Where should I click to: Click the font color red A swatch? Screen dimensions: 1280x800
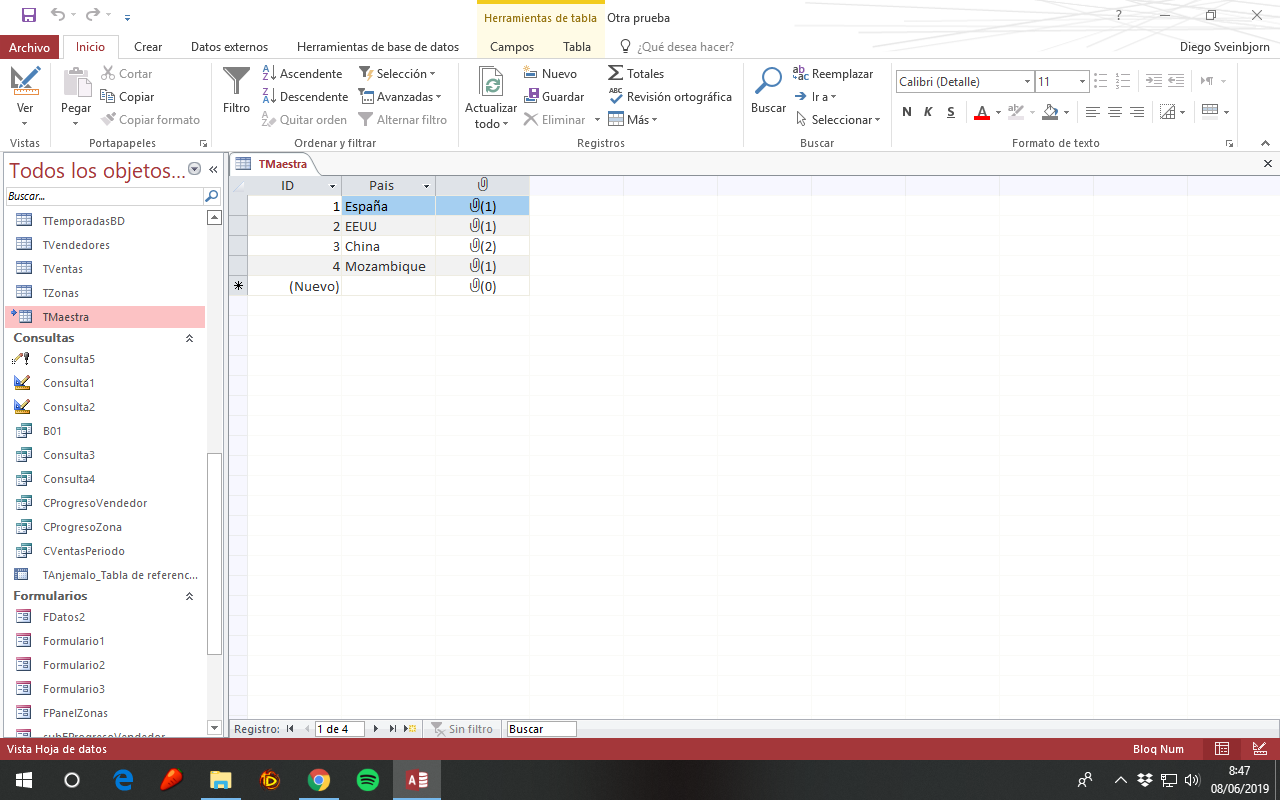(x=982, y=112)
